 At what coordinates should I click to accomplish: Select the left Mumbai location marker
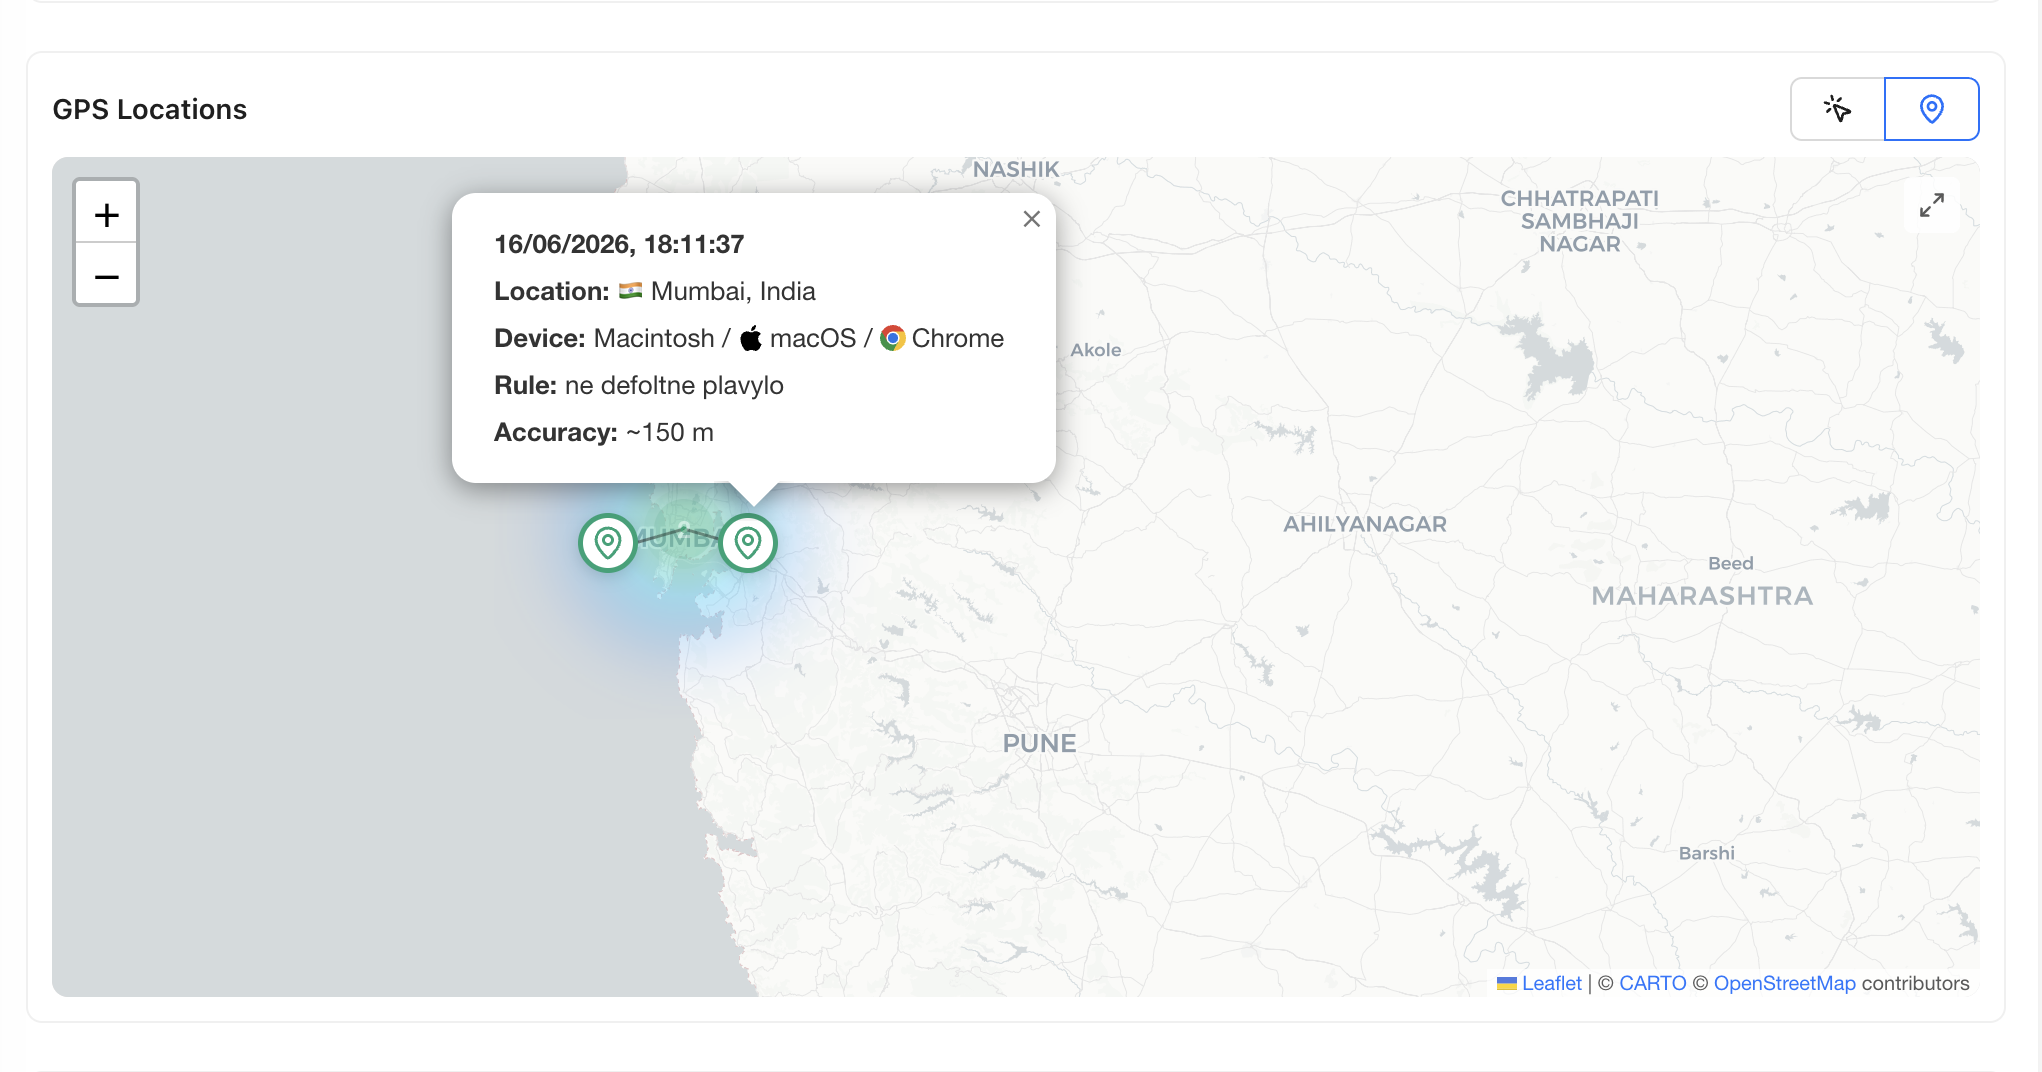(608, 543)
